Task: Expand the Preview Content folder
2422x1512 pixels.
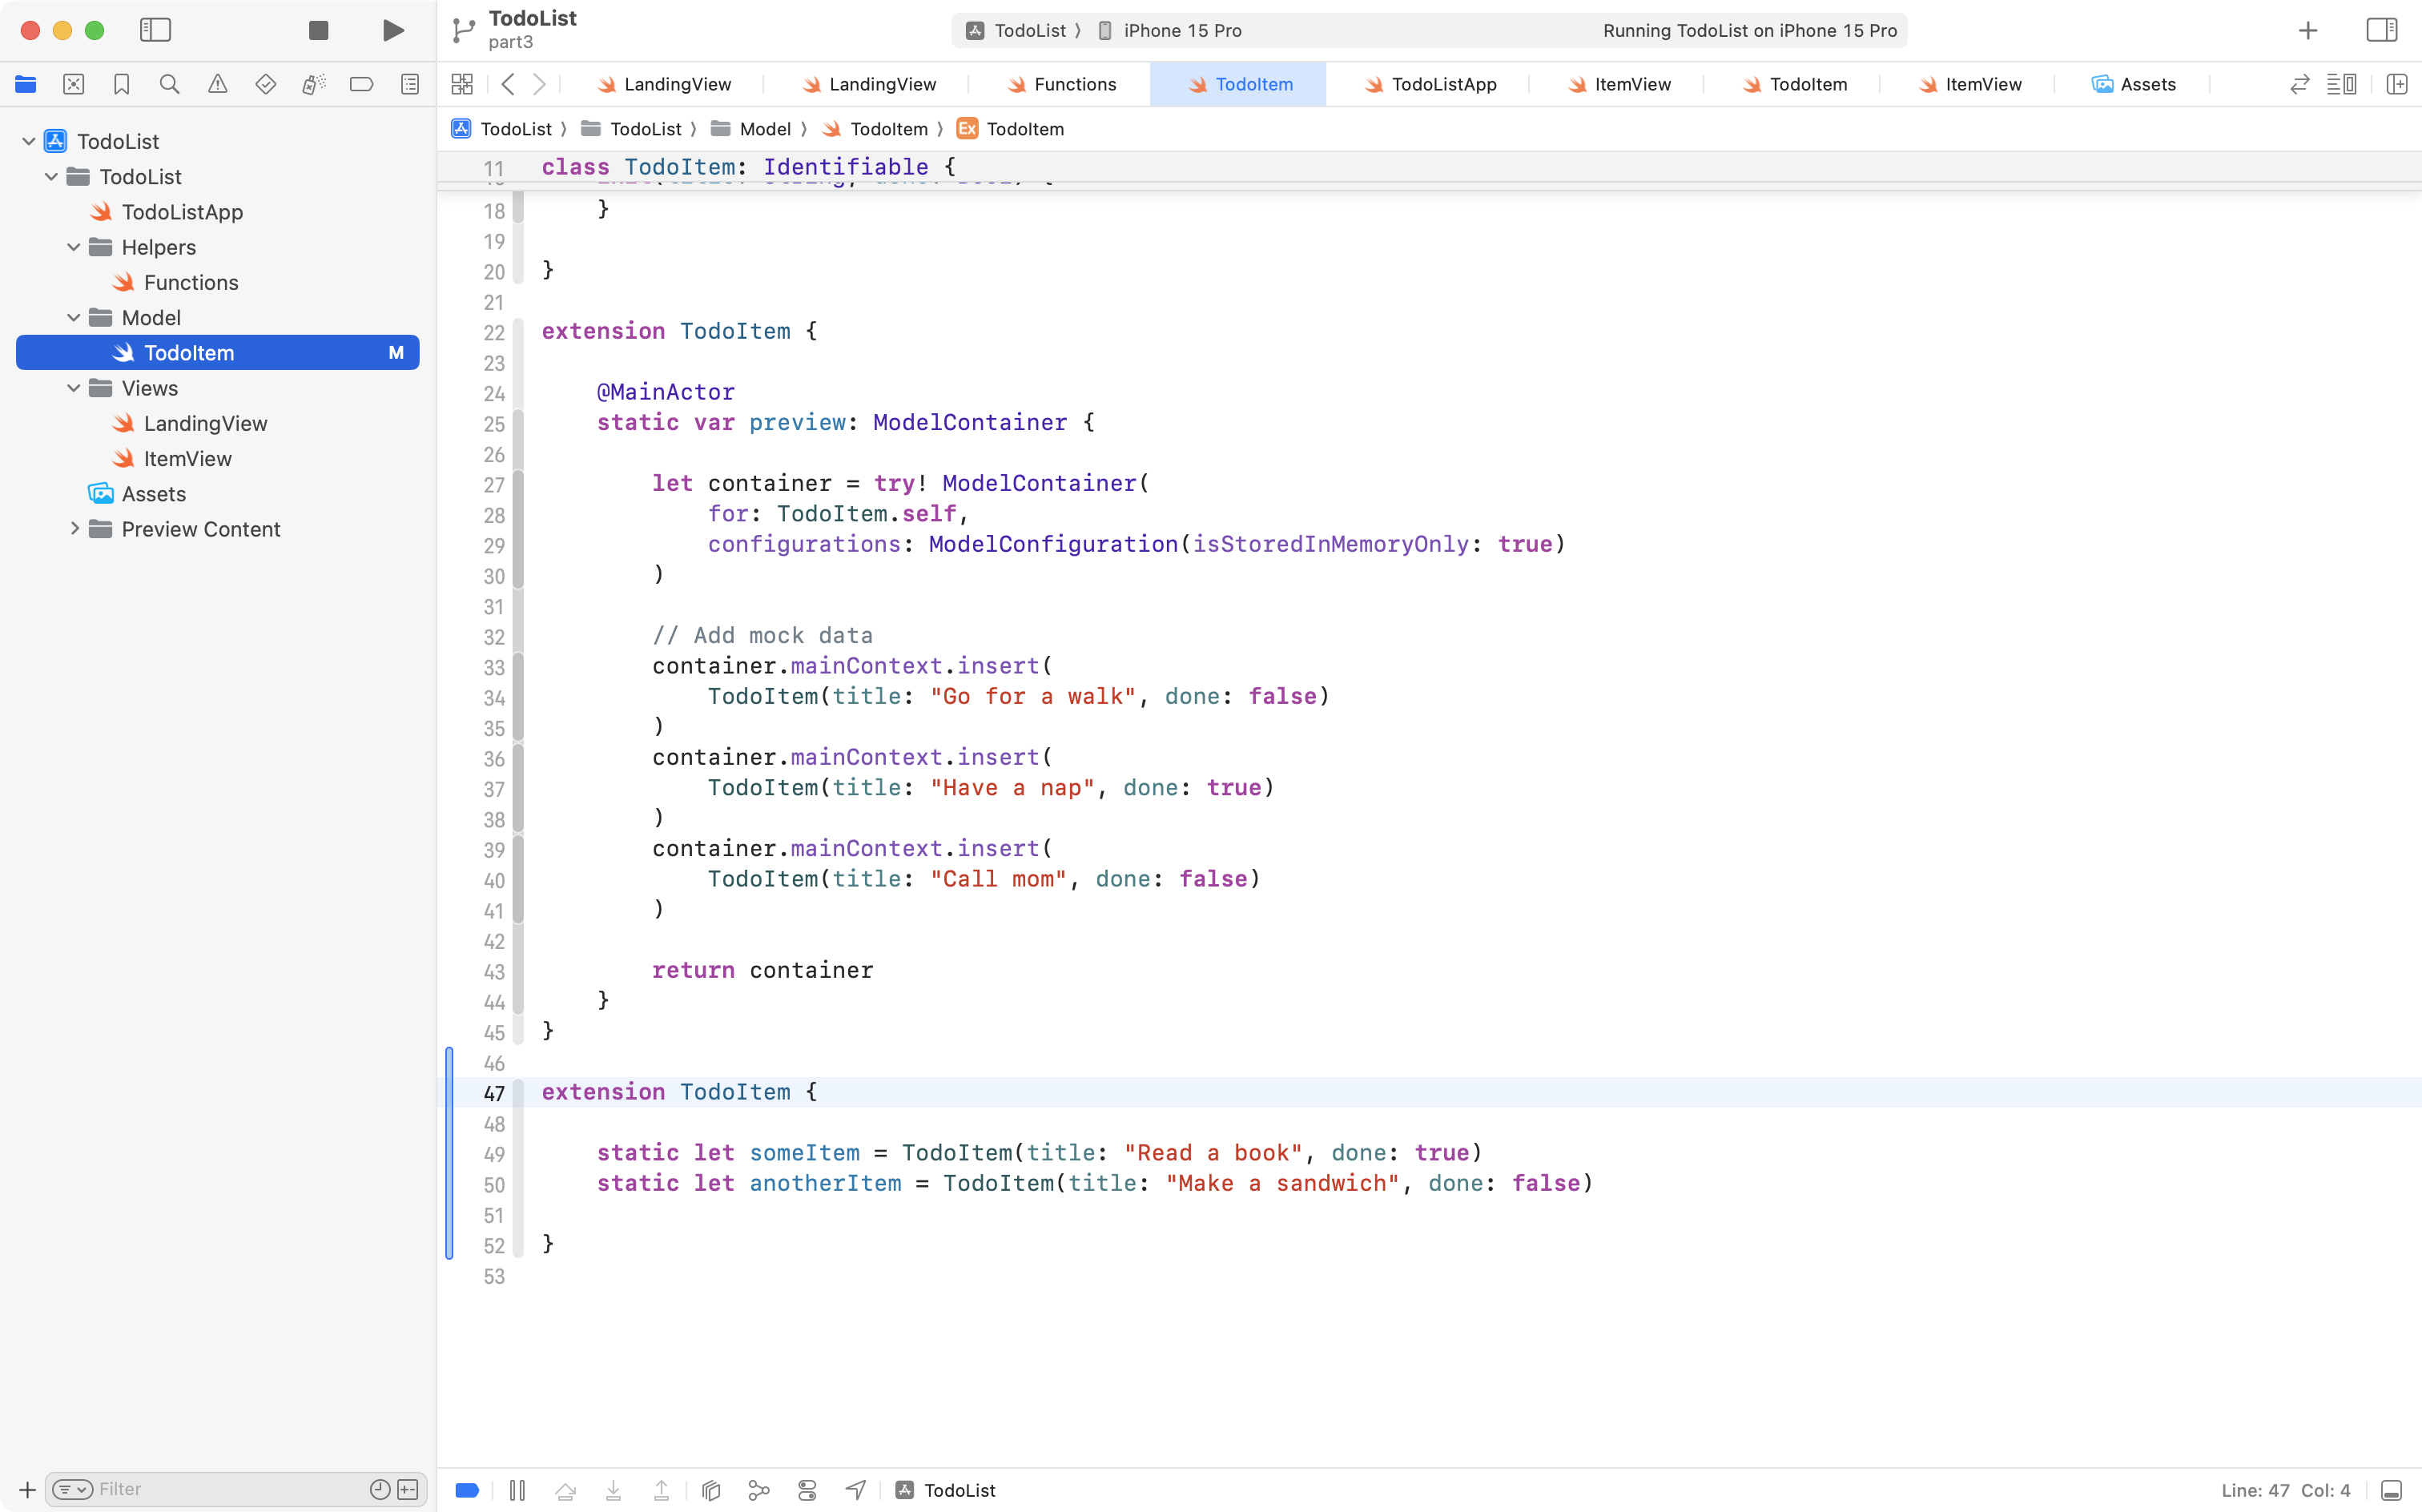Action: tap(74, 529)
